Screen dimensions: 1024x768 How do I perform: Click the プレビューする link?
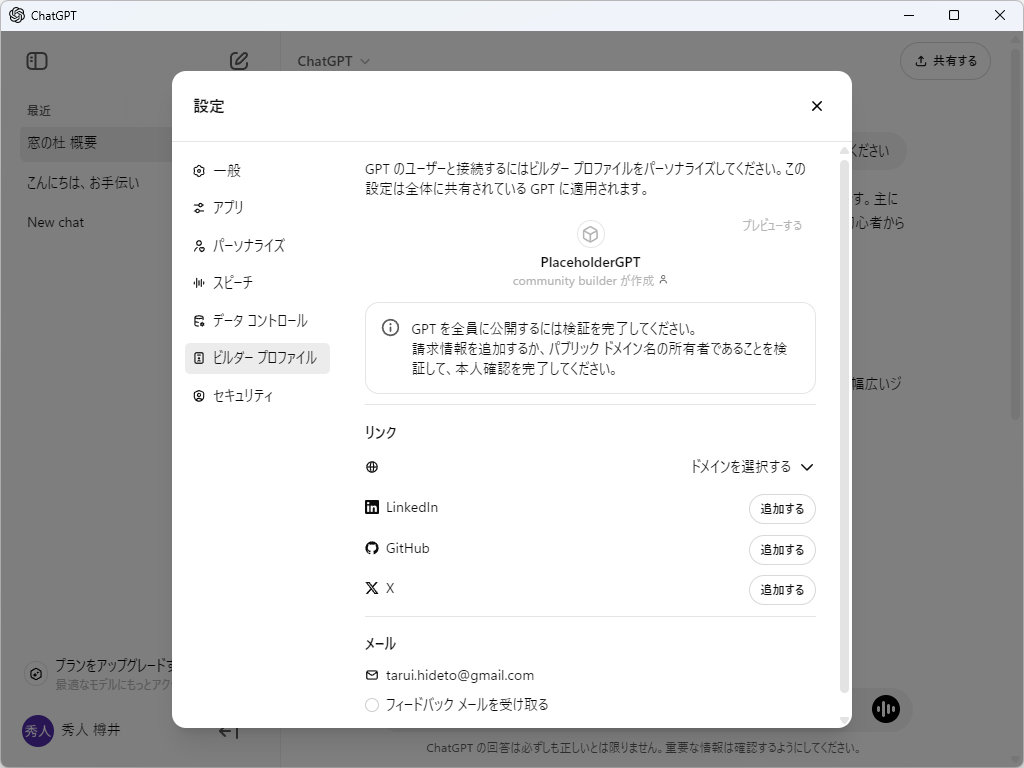click(770, 224)
